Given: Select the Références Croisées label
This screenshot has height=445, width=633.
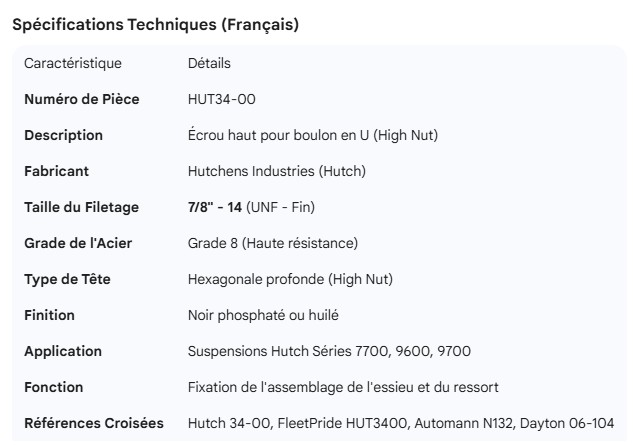Looking at the screenshot, I should pyautogui.click(x=94, y=423).
